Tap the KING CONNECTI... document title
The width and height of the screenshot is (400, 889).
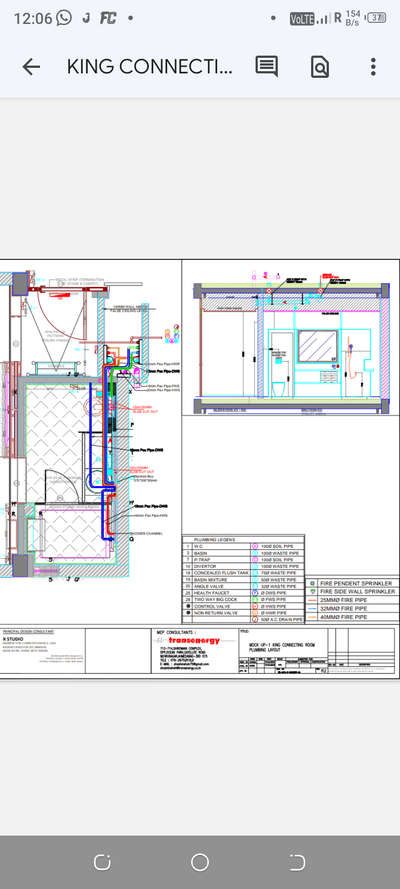pyautogui.click(x=150, y=67)
